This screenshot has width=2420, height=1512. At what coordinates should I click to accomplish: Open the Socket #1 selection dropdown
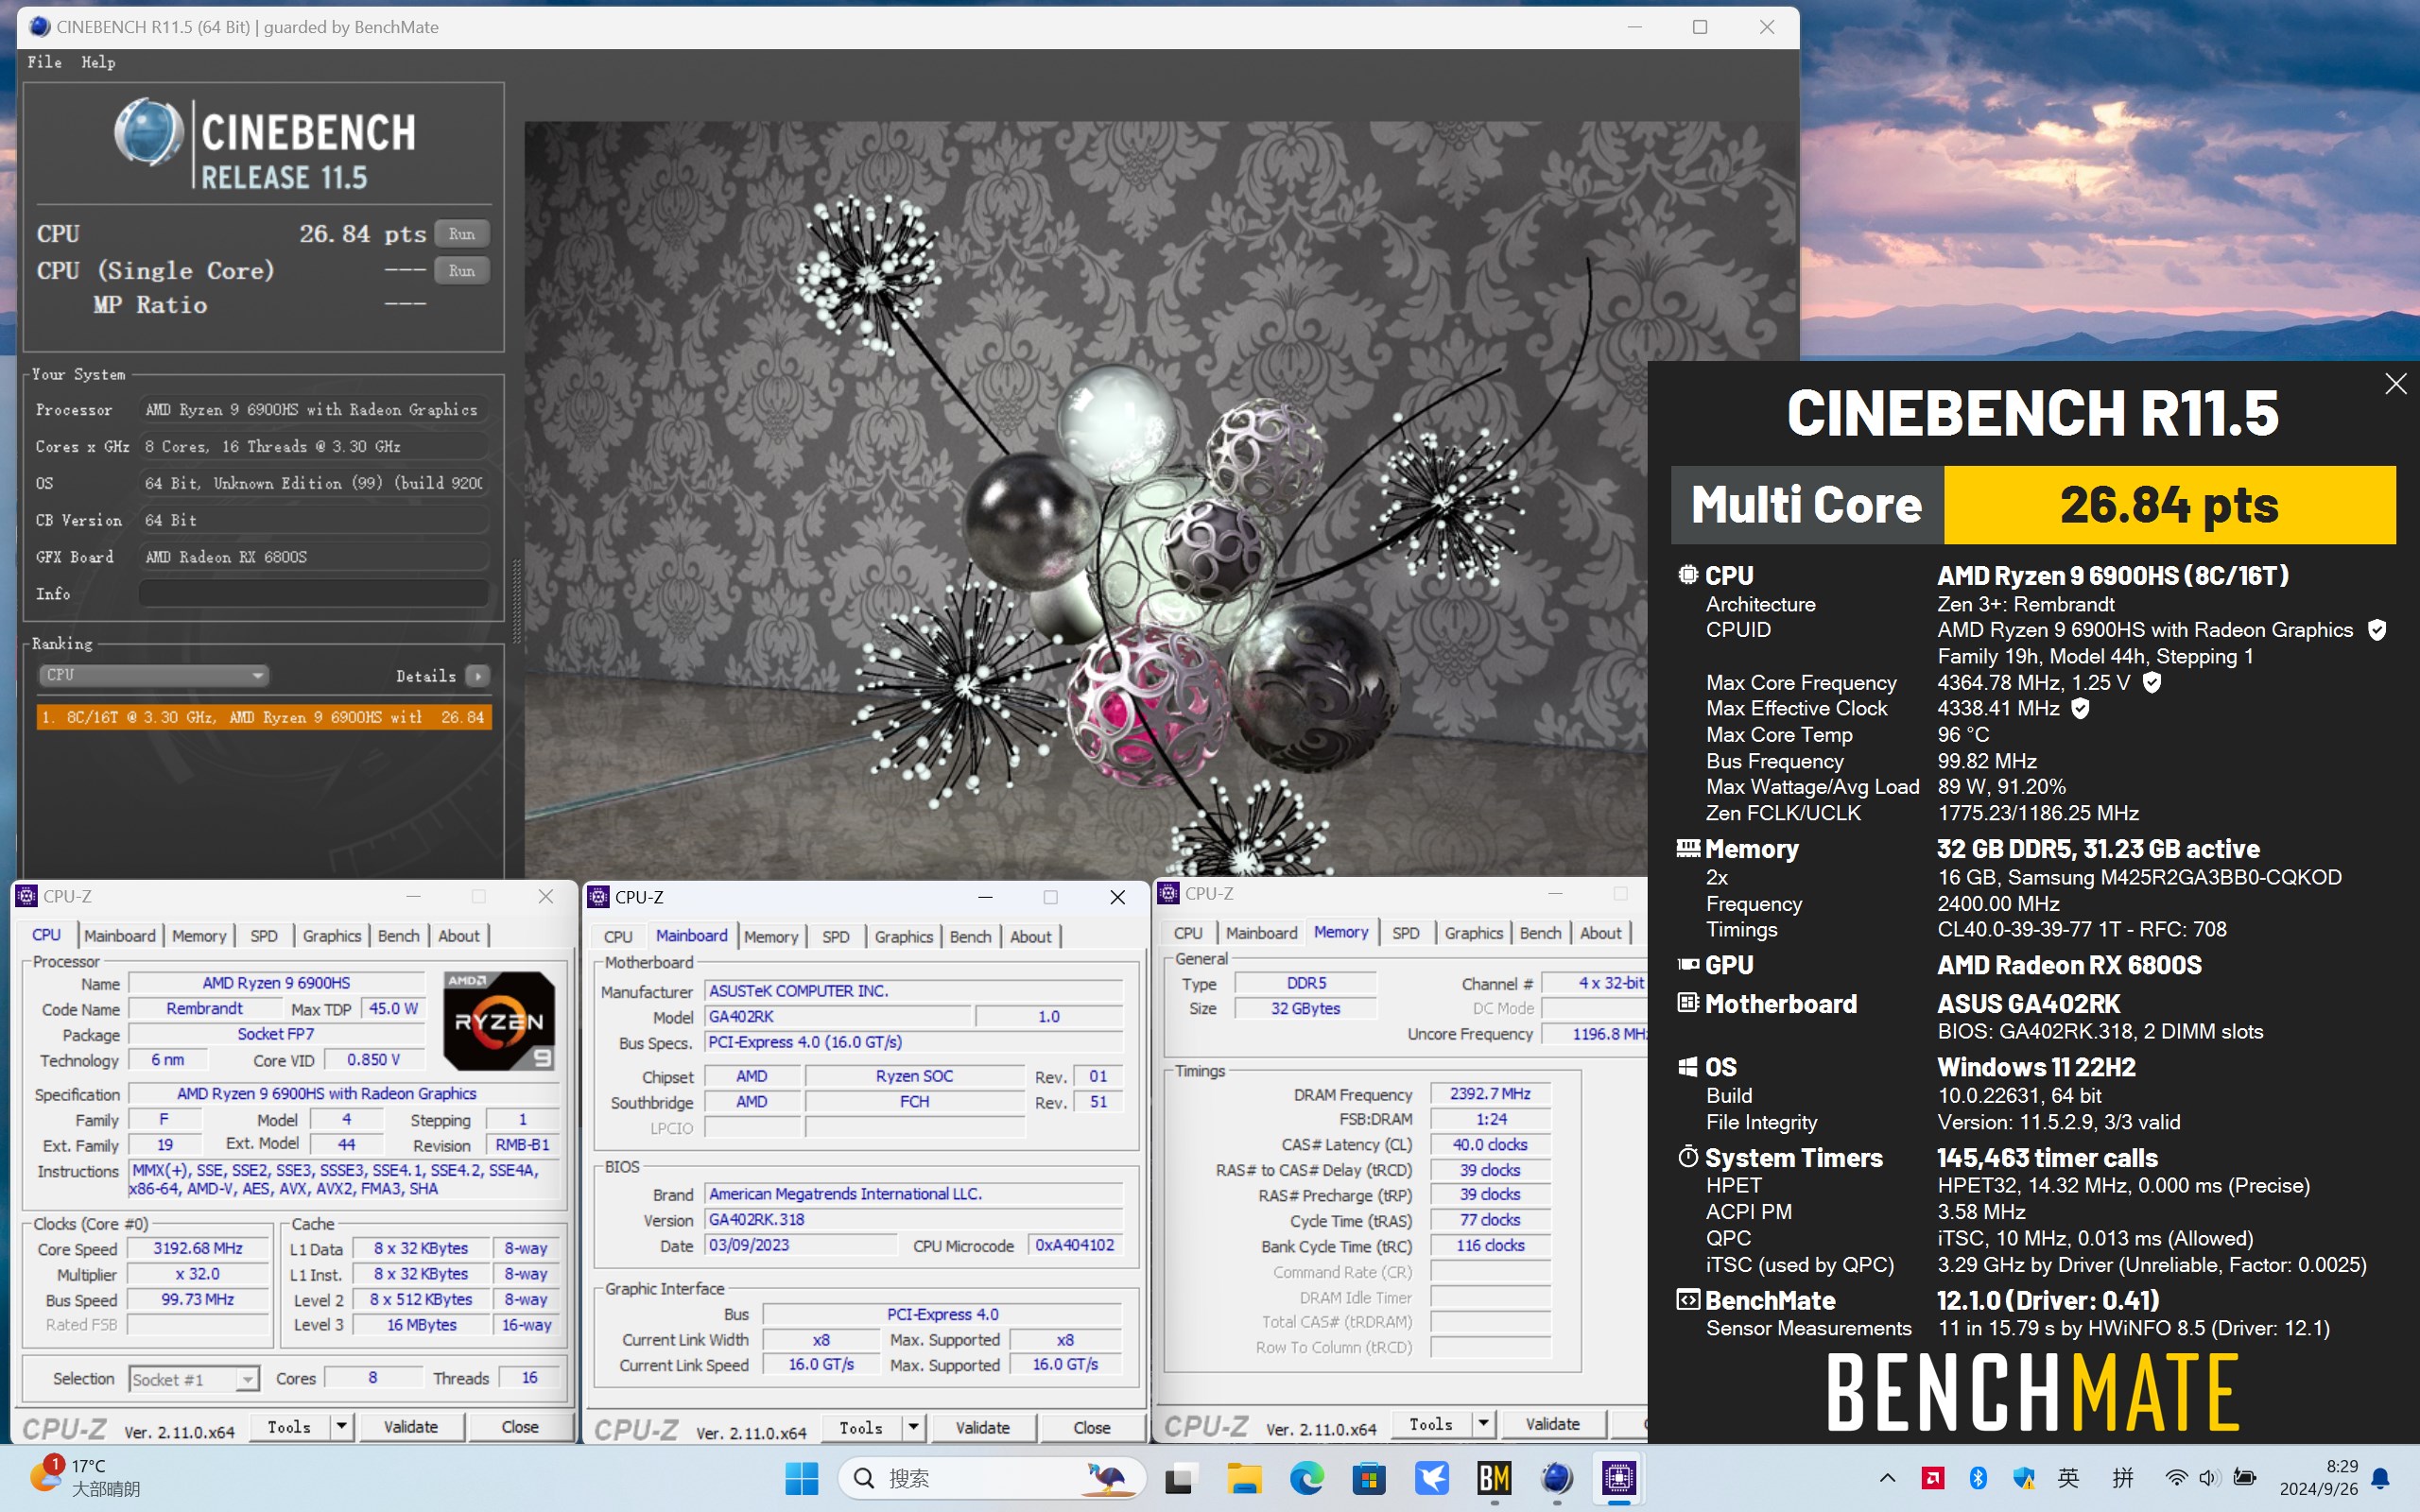(x=194, y=1379)
